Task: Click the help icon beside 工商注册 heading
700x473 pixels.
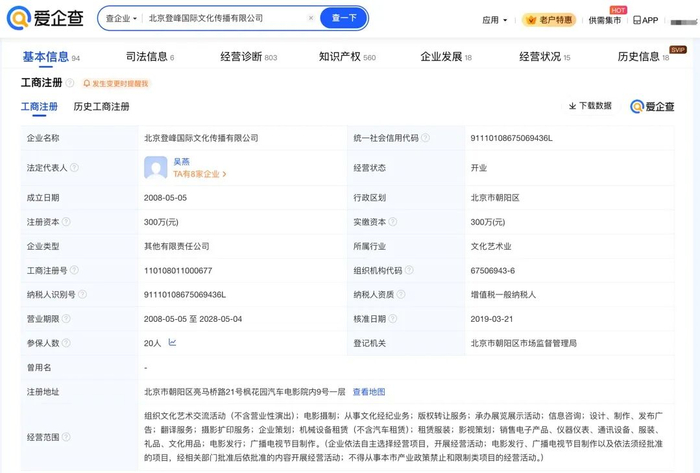Action: pos(70,83)
